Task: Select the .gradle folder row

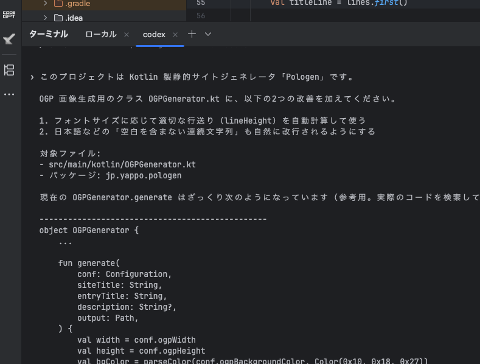Action: pos(104,4)
